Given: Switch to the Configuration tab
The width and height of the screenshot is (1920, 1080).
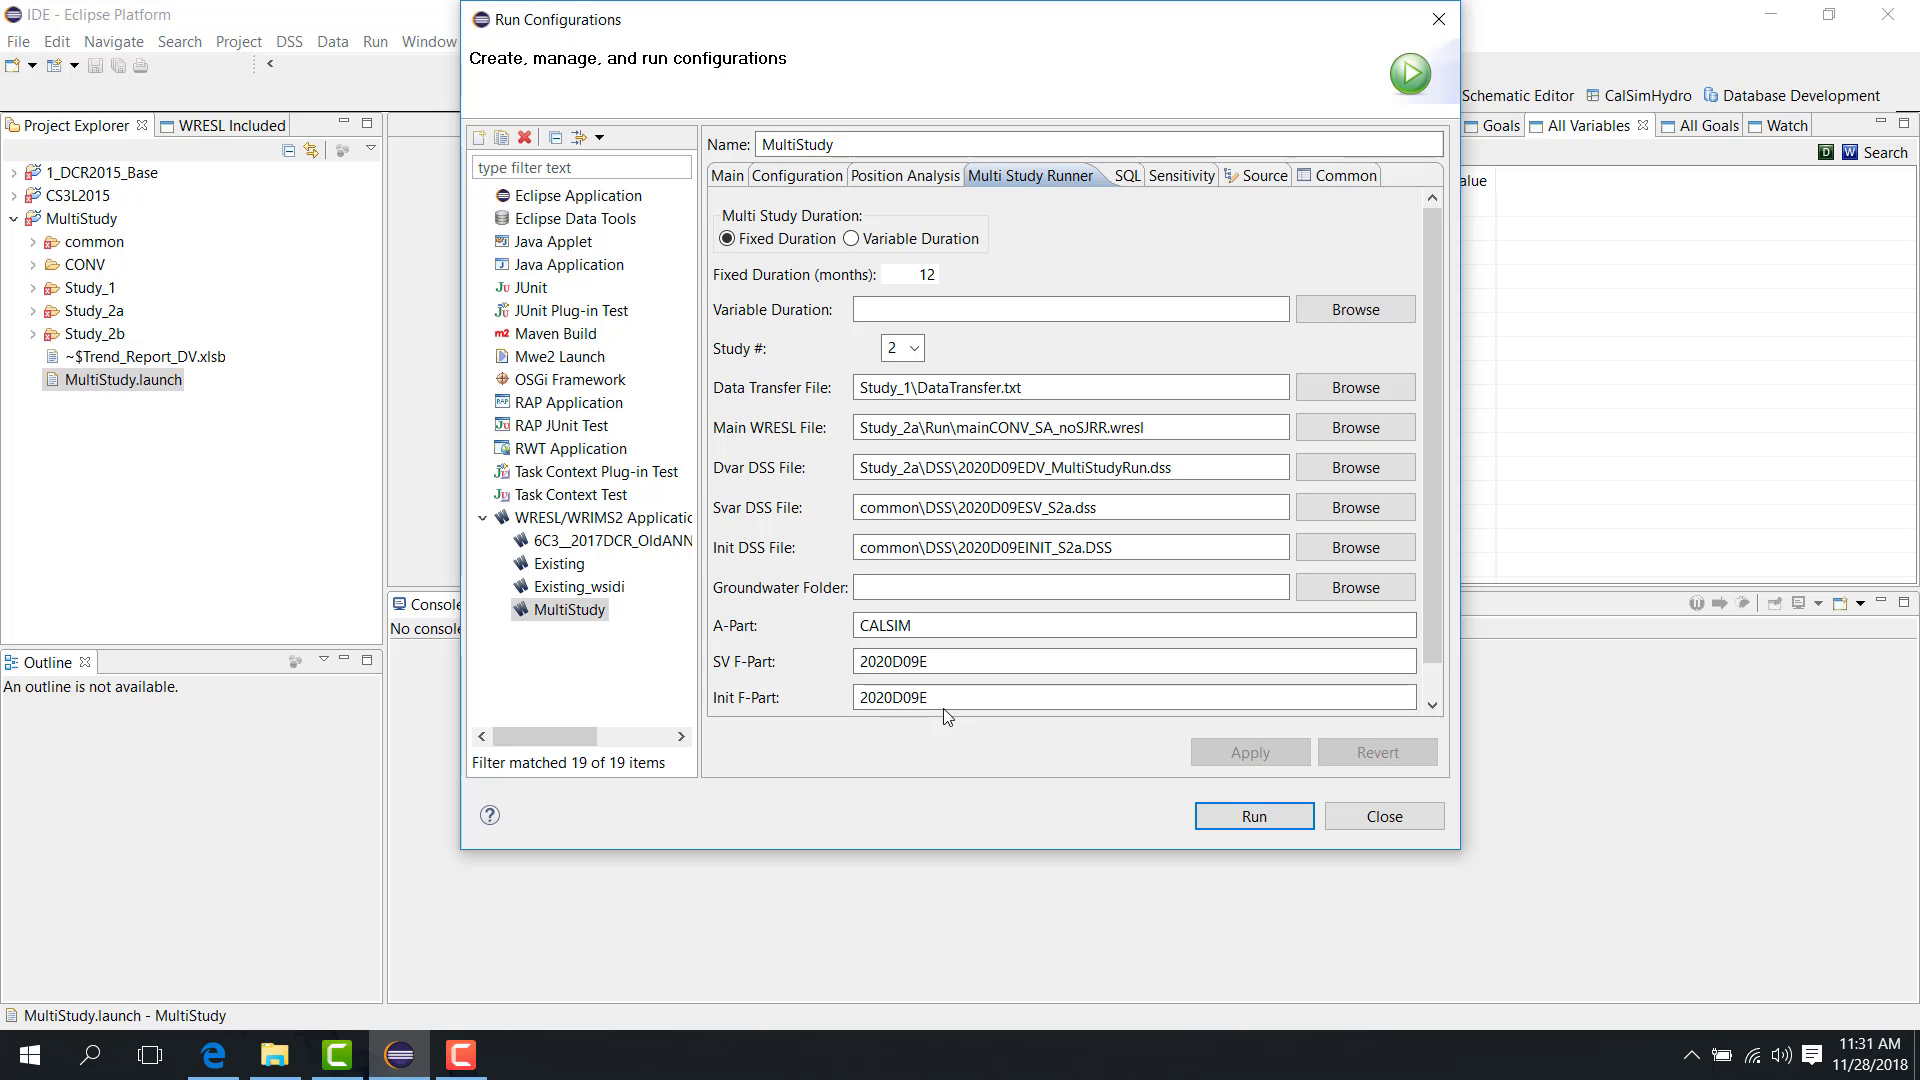Looking at the screenshot, I should (x=797, y=175).
